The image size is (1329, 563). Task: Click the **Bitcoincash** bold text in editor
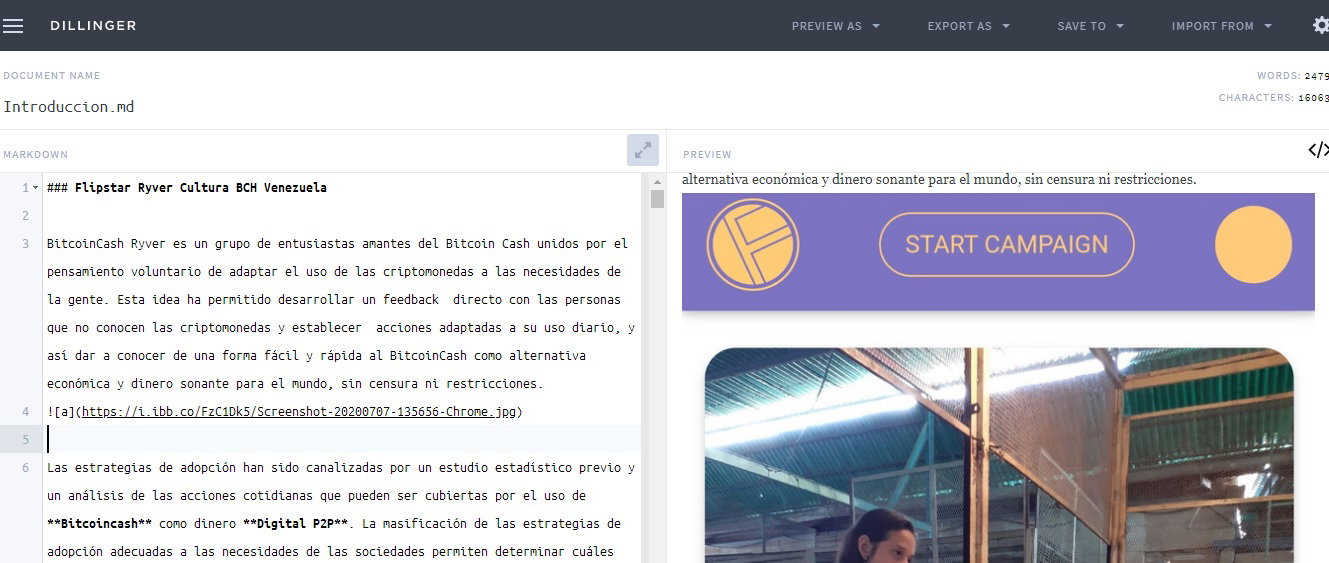(x=99, y=523)
